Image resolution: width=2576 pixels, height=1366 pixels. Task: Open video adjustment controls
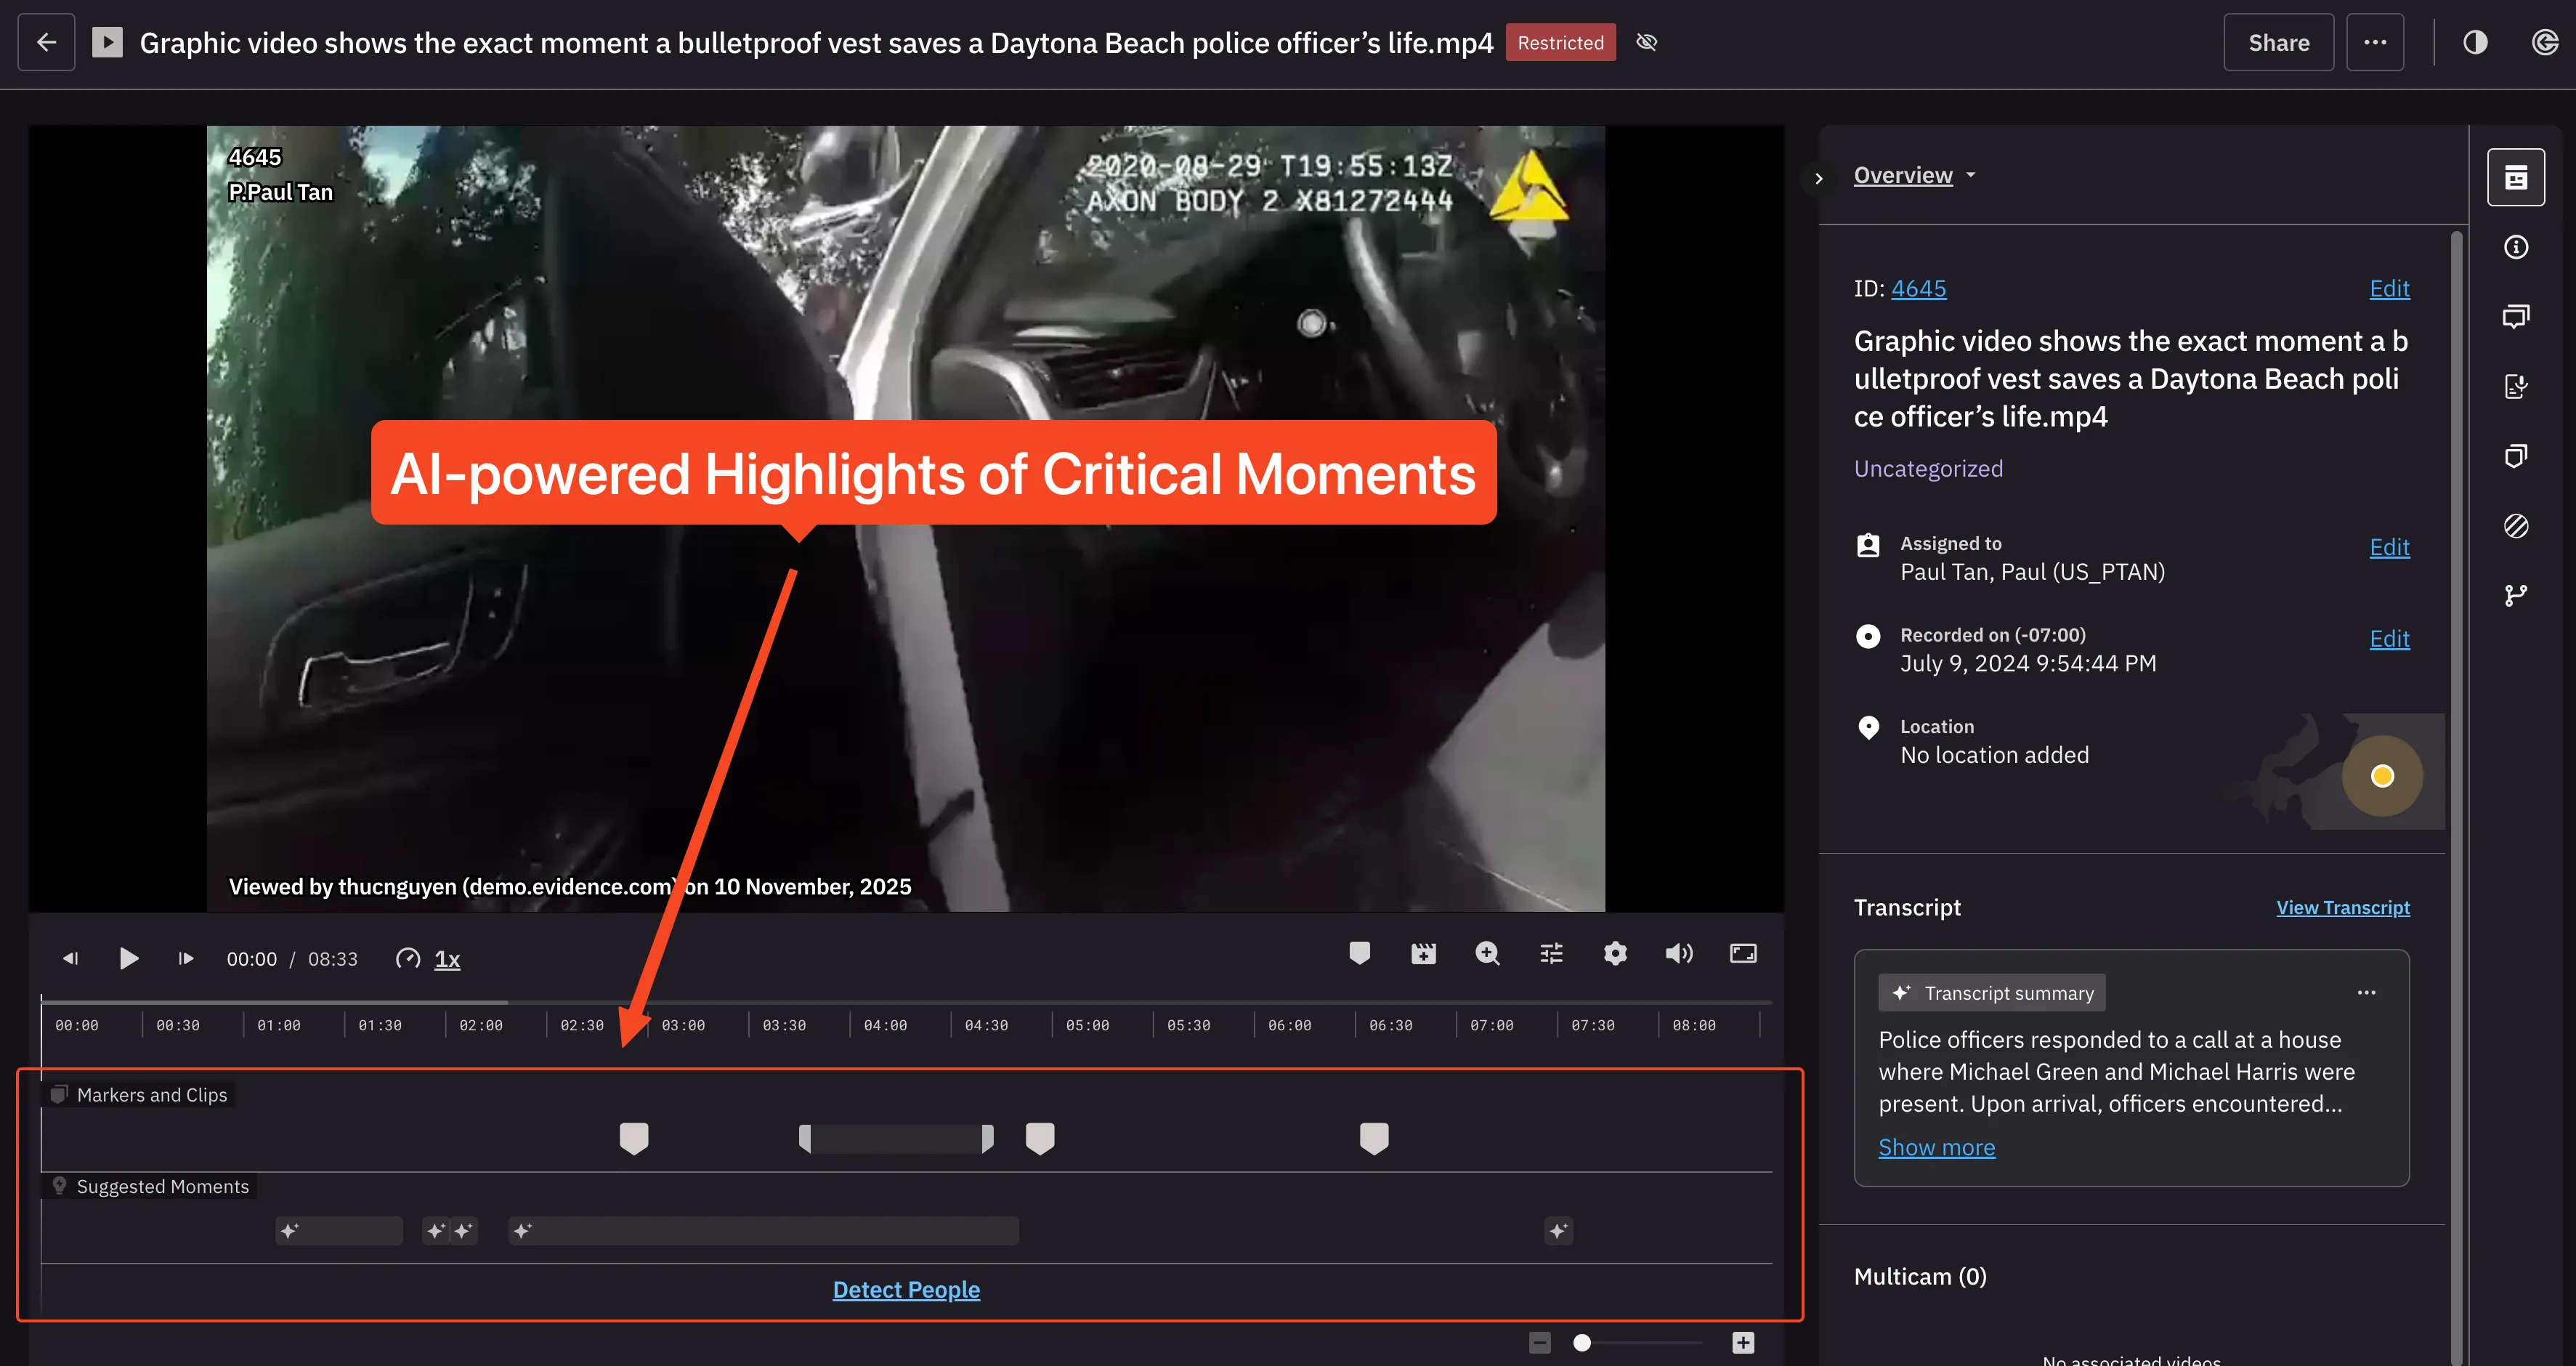[x=1550, y=953]
